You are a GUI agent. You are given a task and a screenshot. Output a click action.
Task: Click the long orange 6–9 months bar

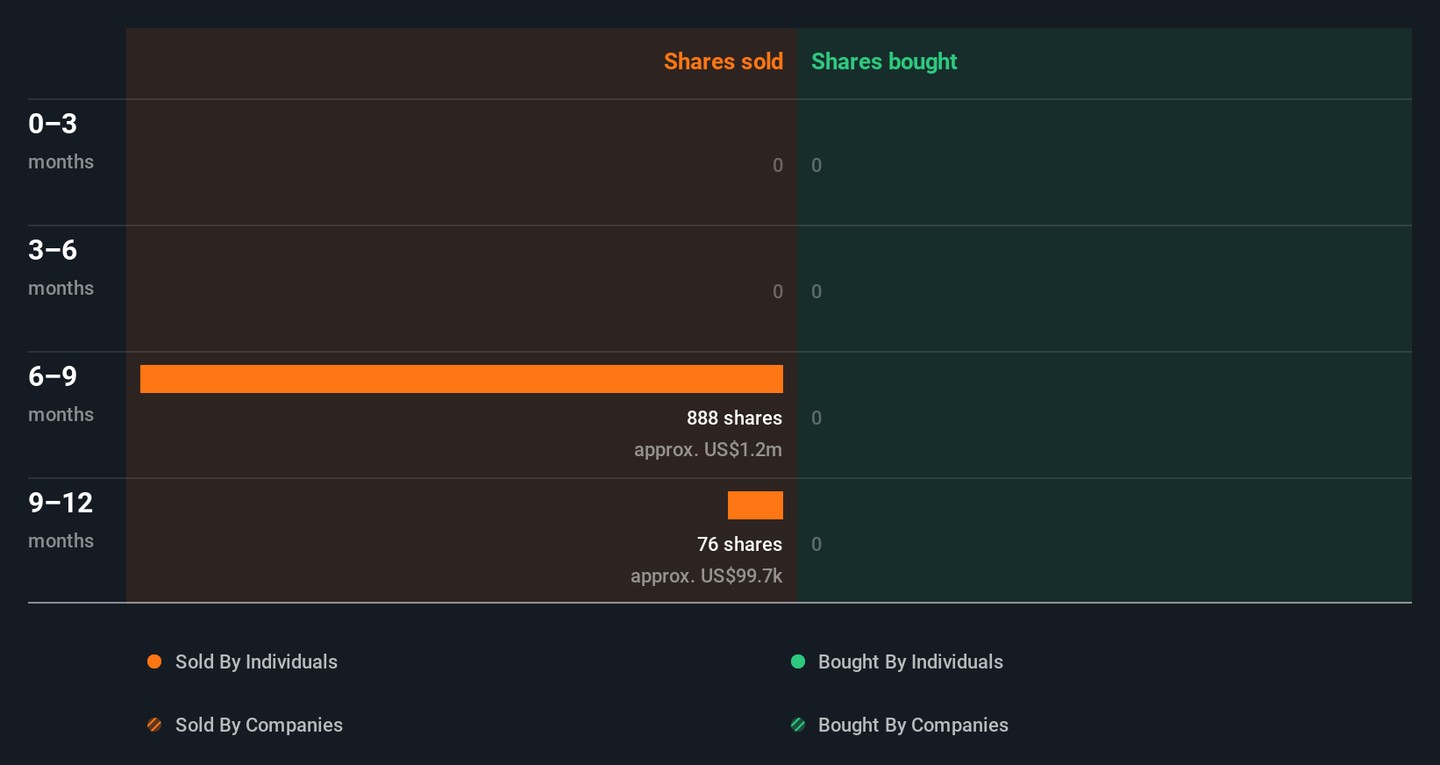click(x=461, y=379)
